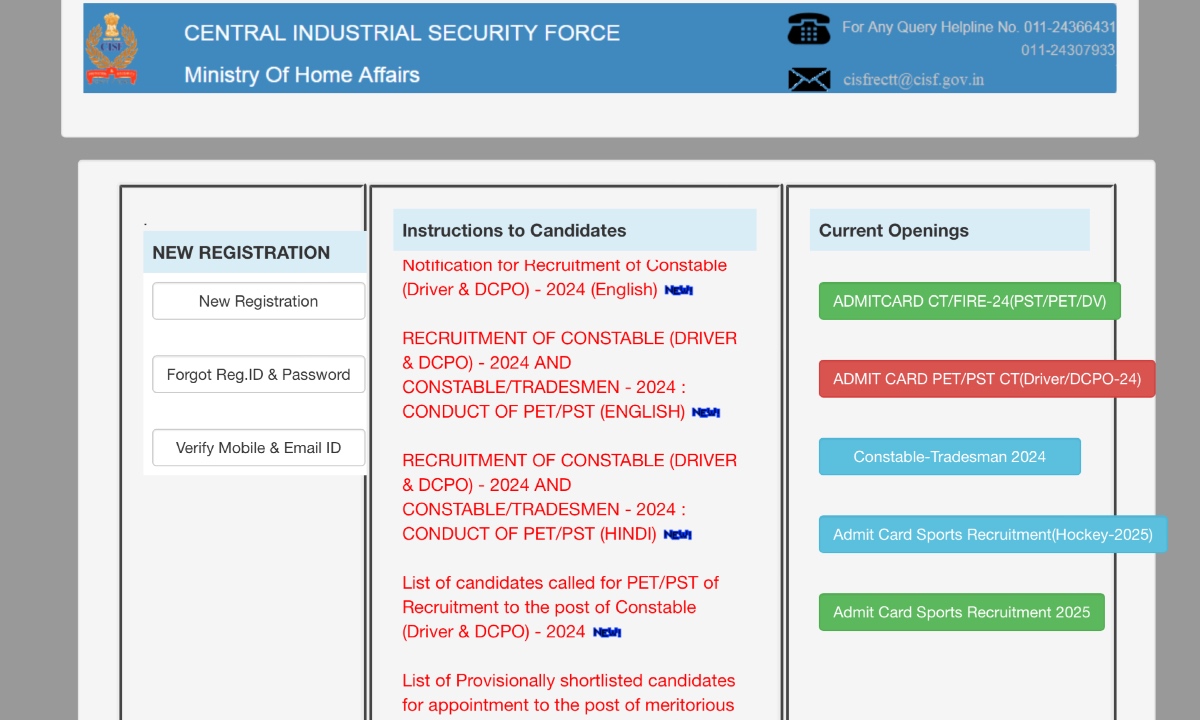1200x720 pixels.
Task: Open Admit Card Sports Recruitment 2025
Action: [962, 612]
